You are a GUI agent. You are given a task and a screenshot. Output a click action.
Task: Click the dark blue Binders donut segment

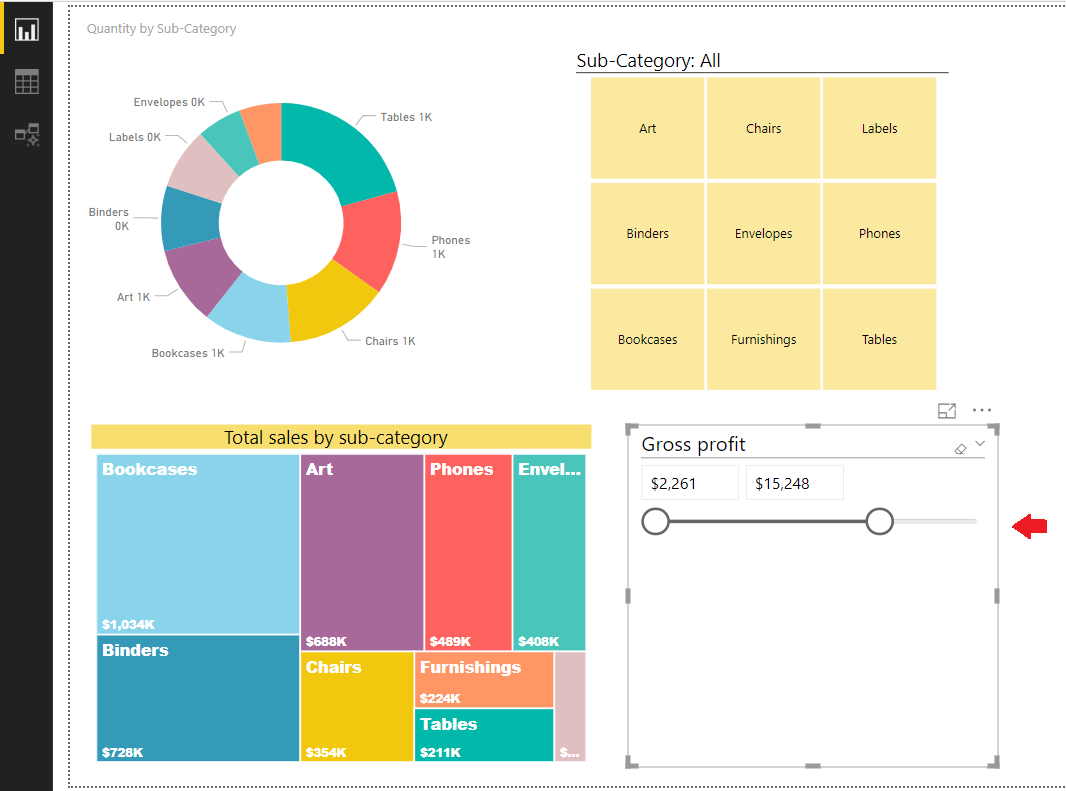point(190,219)
